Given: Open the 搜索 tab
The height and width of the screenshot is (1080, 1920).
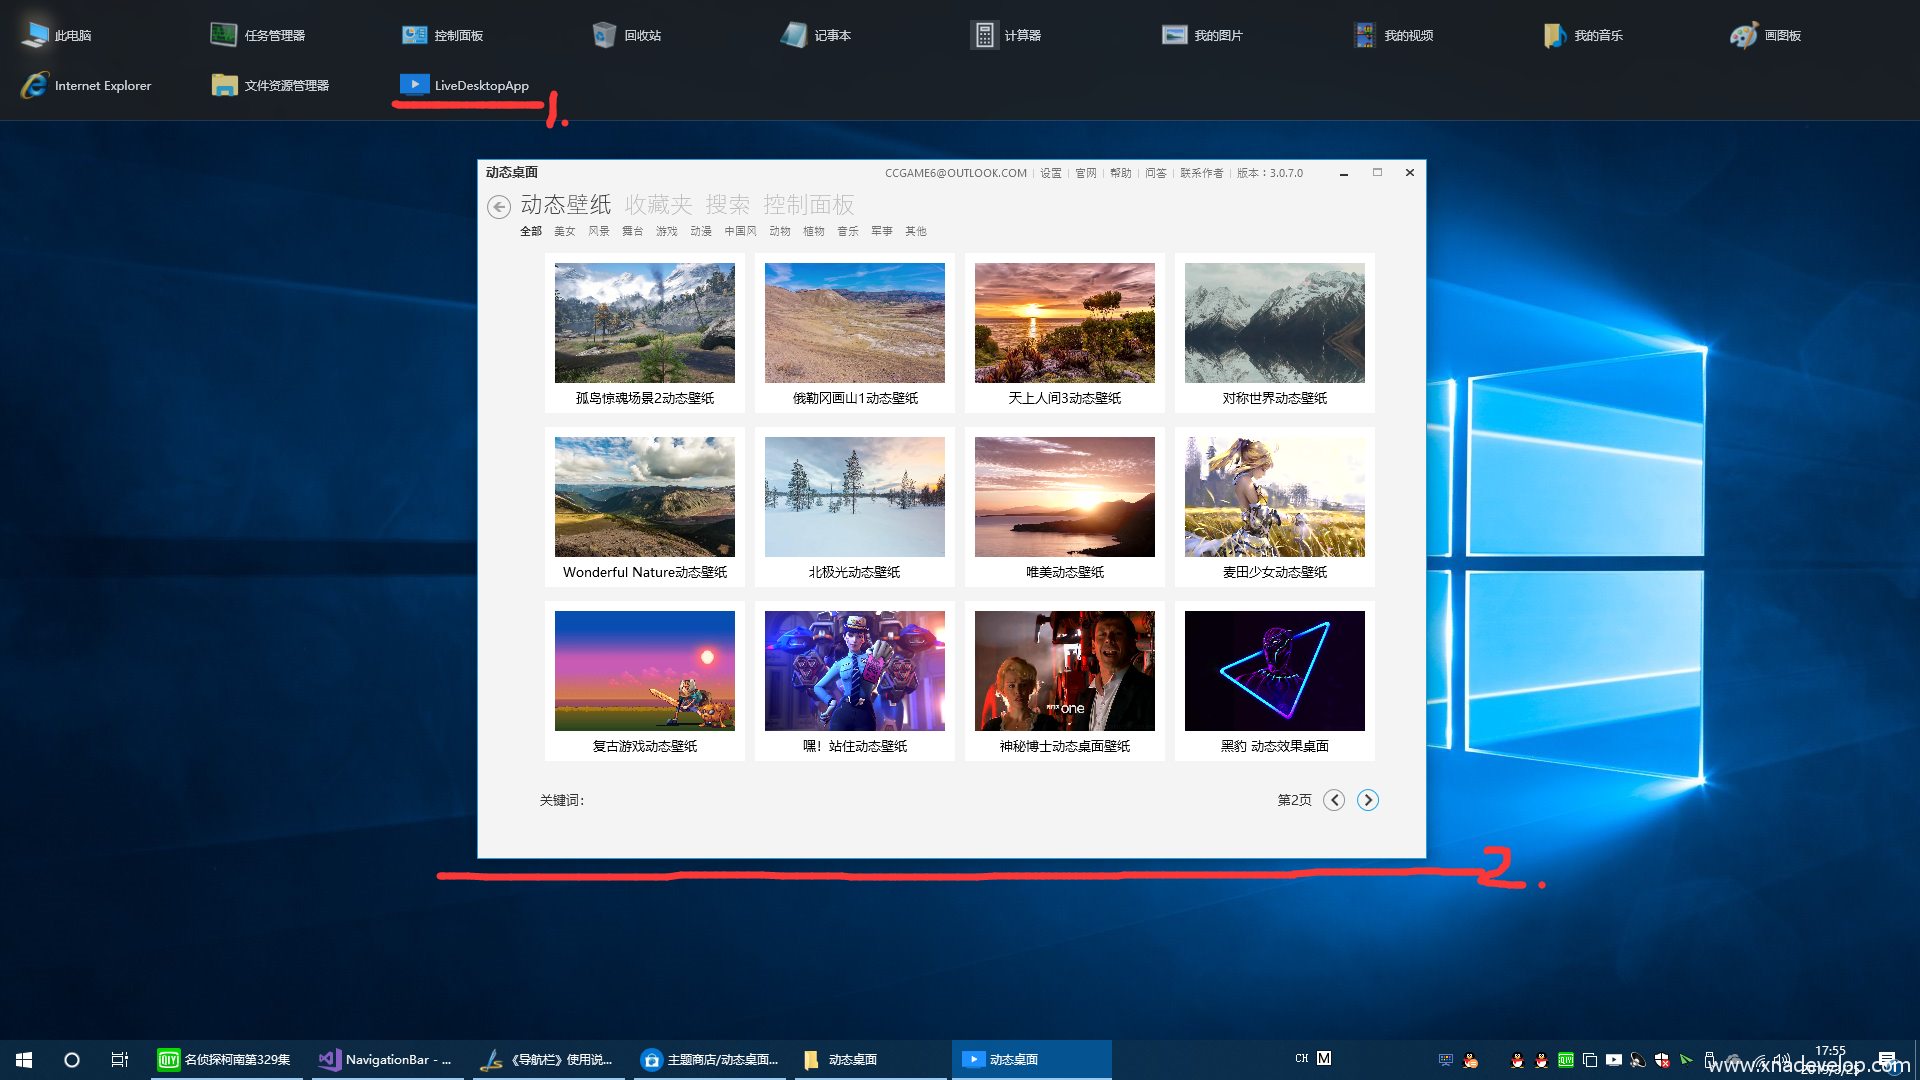Looking at the screenshot, I should point(727,205).
